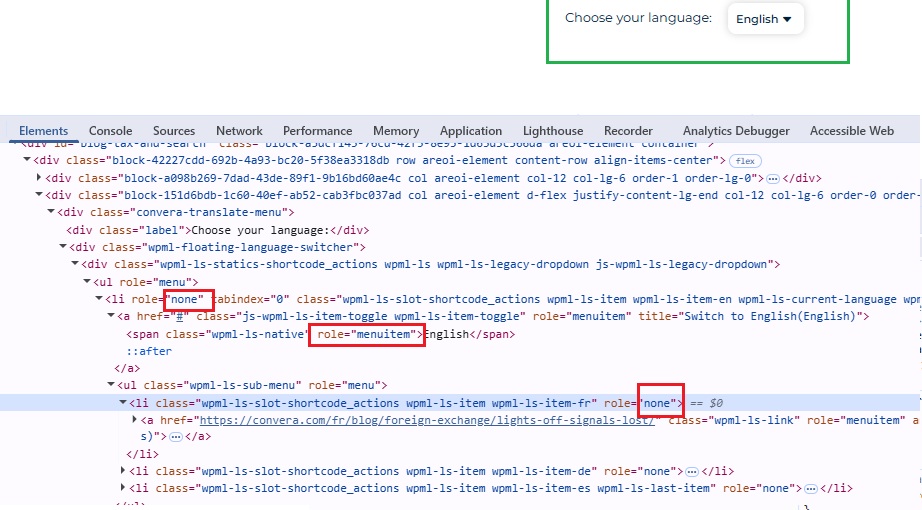Click ellipsis in block-a098b269 div row
Screen dimensions: 922x510
click(x=773, y=178)
